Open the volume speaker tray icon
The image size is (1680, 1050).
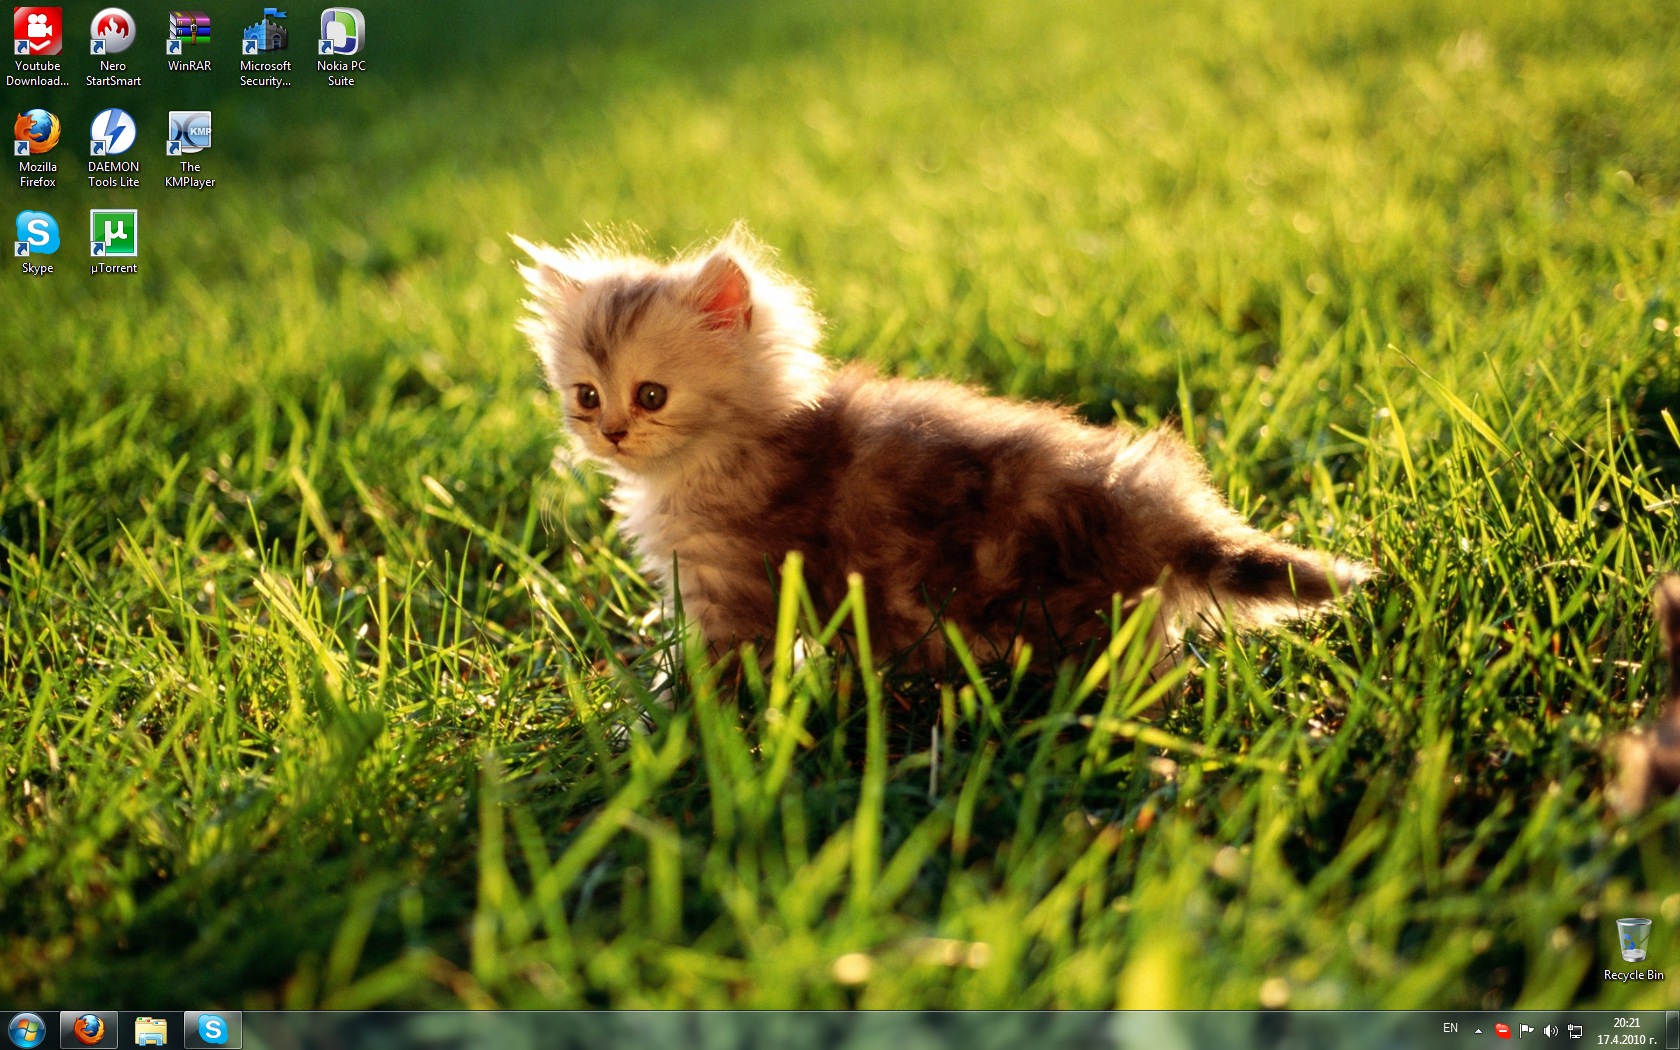[1550, 1031]
